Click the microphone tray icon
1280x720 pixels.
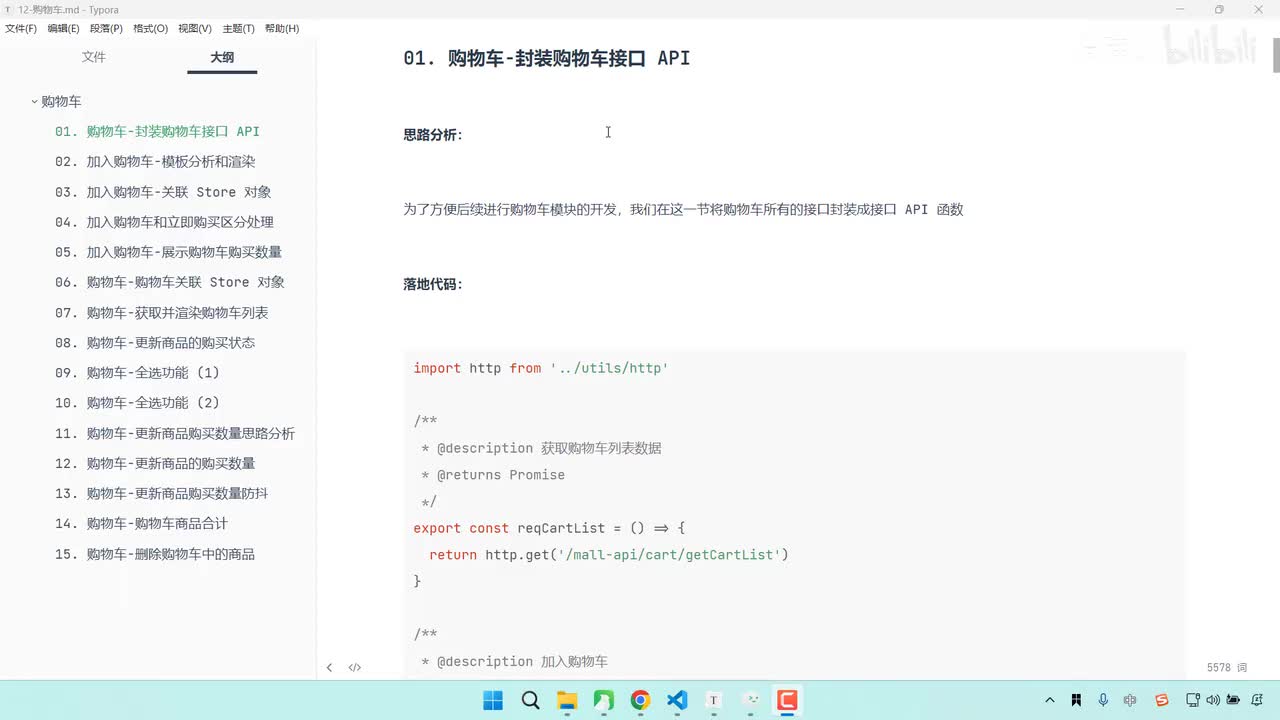pyautogui.click(x=1103, y=700)
